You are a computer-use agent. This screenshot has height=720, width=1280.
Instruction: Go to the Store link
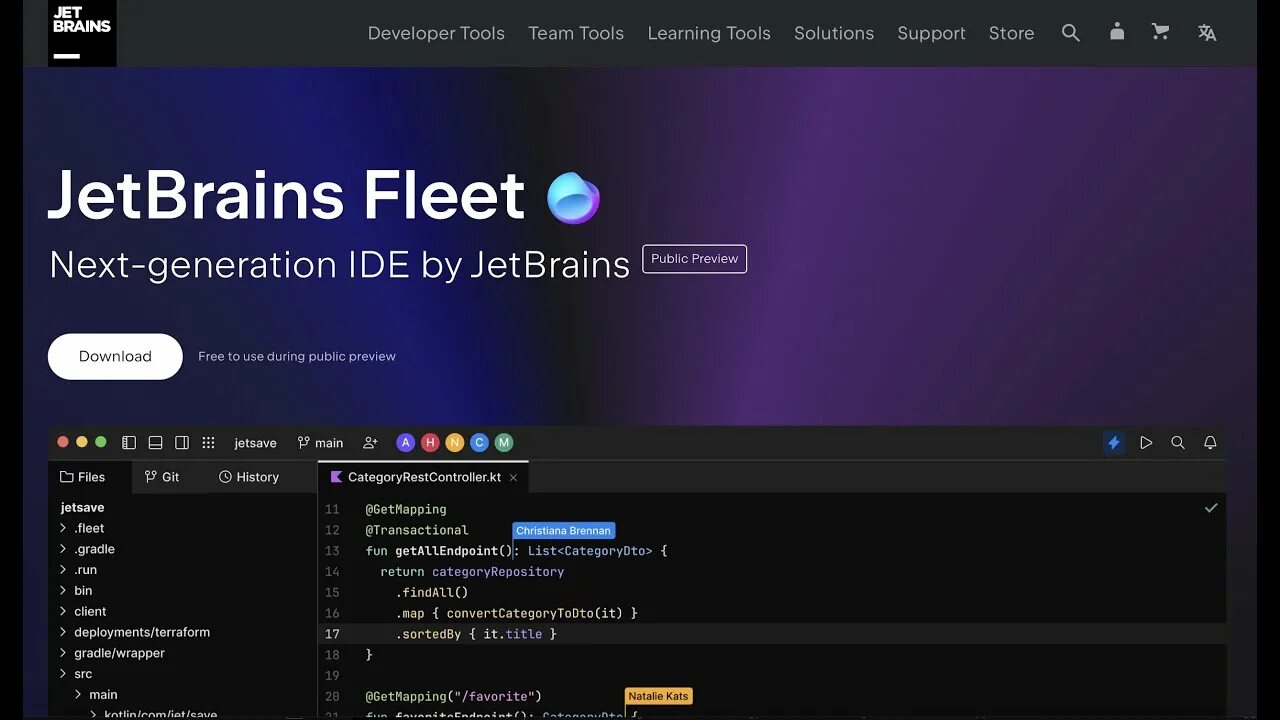[x=1011, y=33]
